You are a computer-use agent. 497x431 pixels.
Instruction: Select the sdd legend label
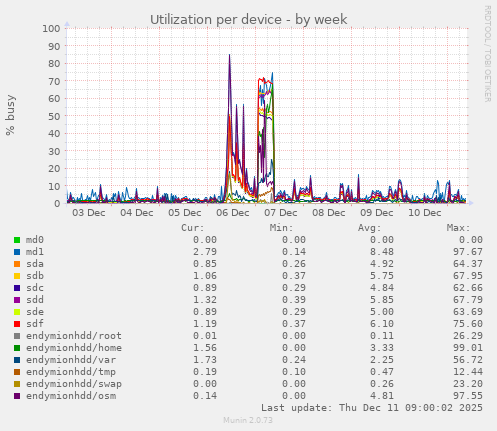click(35, 300)
